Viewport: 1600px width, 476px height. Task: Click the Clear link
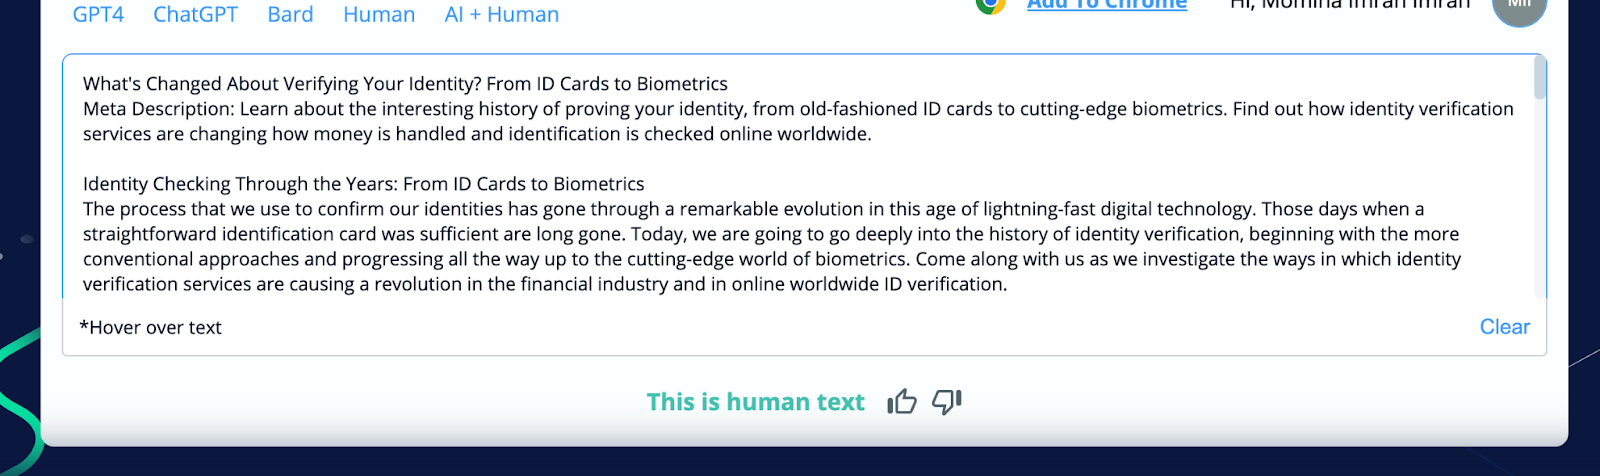pos(1505,327)
